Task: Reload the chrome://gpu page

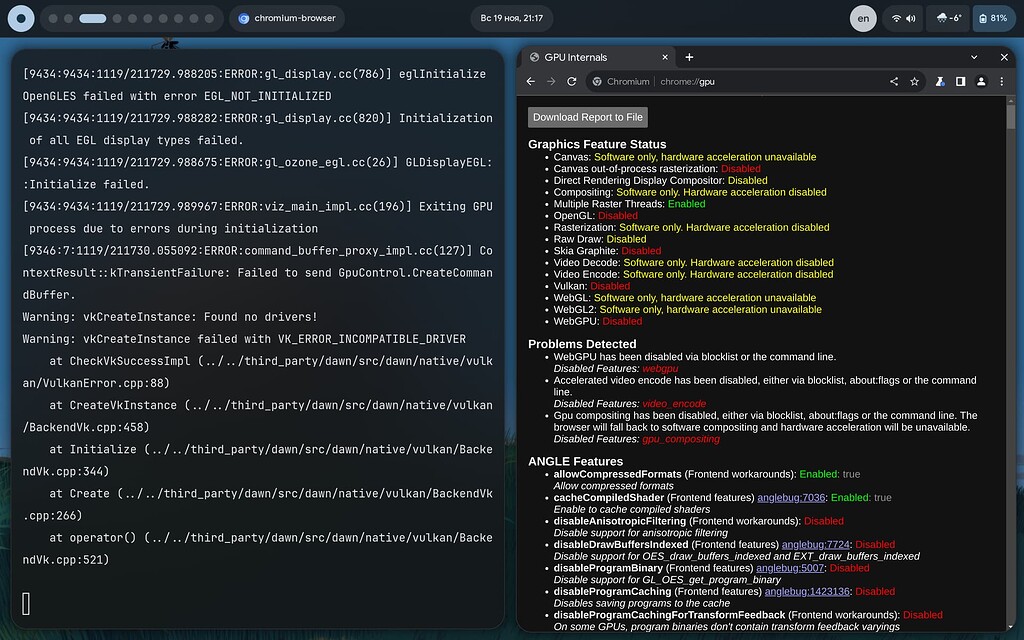Action: click(x=570, y=81)
